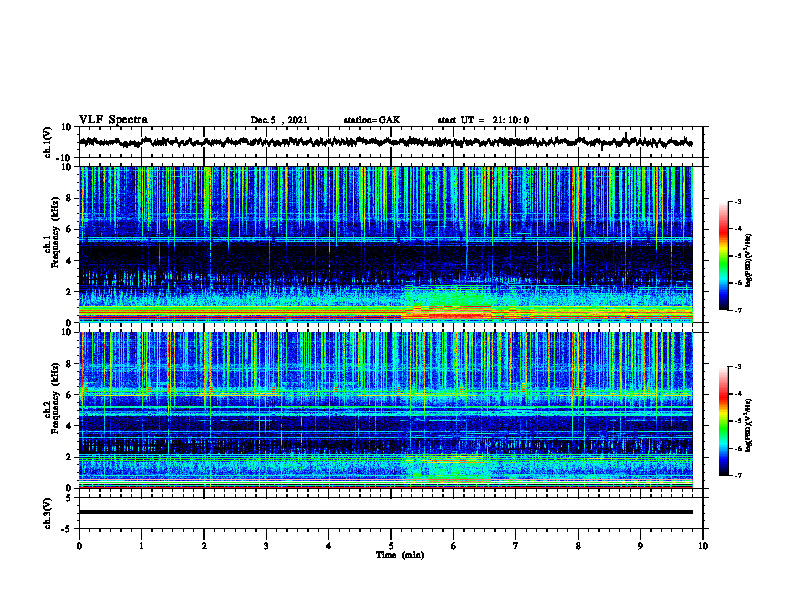This screenshot has width=792, height=612.
Task: Click the ch.2 color bar 'log(PSD)' unit label
Action: (749, 425)
